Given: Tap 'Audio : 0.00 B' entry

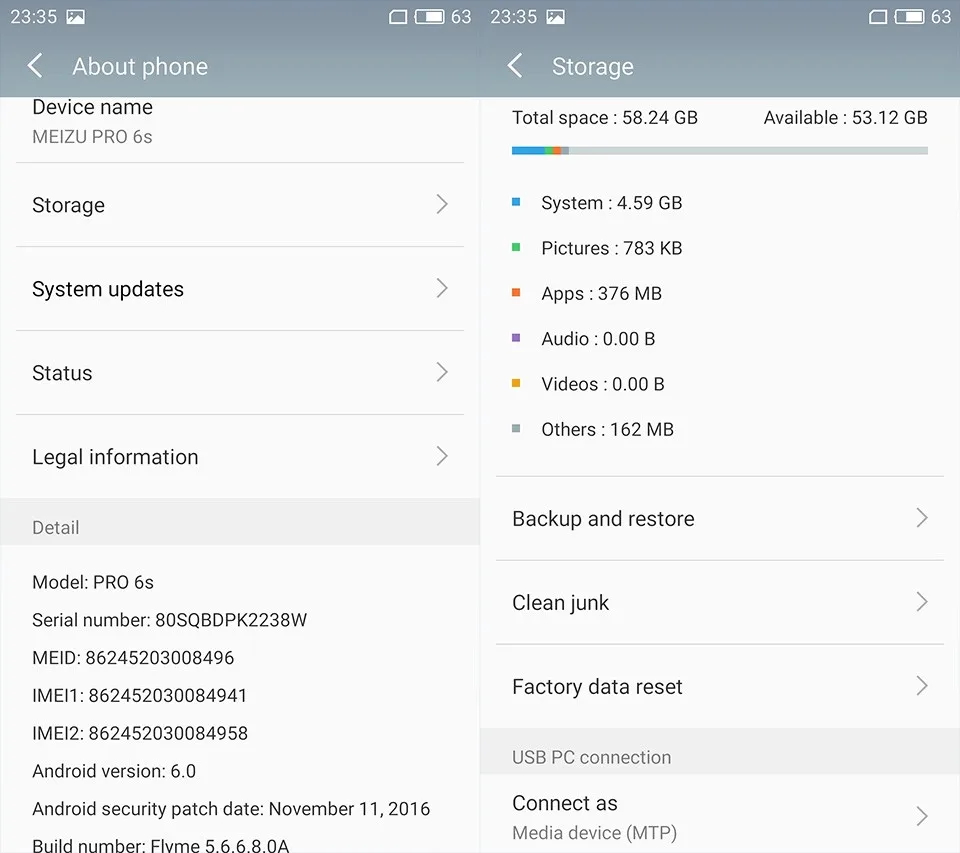Looking at the screenshot, I should pyautogui.click(x=598, y=339).
